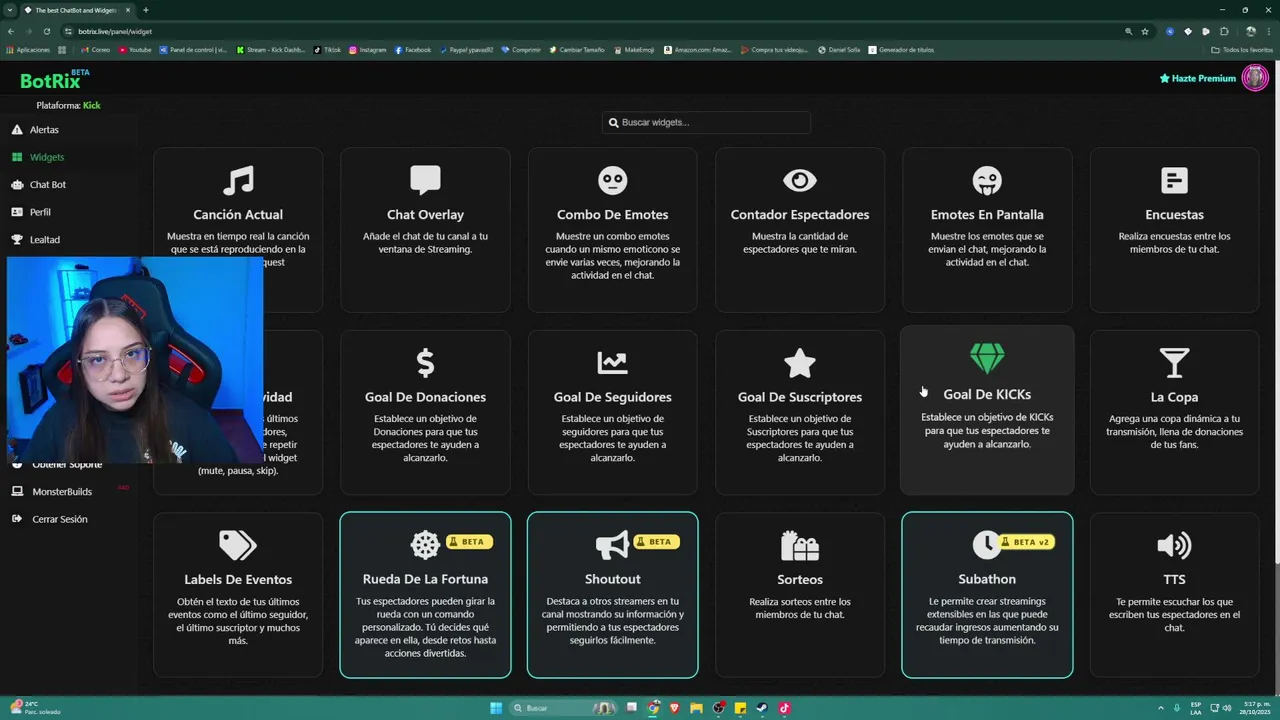
Task: Open the Tiktok bookmark
Action: pyautogui.click(x=327, y=50)
